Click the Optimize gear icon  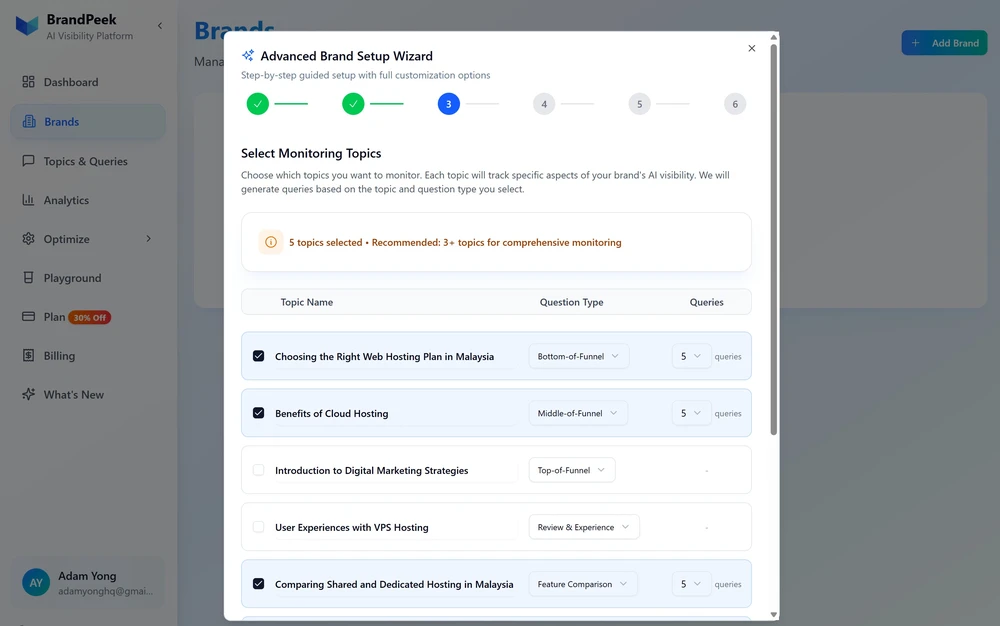(28, 238)
